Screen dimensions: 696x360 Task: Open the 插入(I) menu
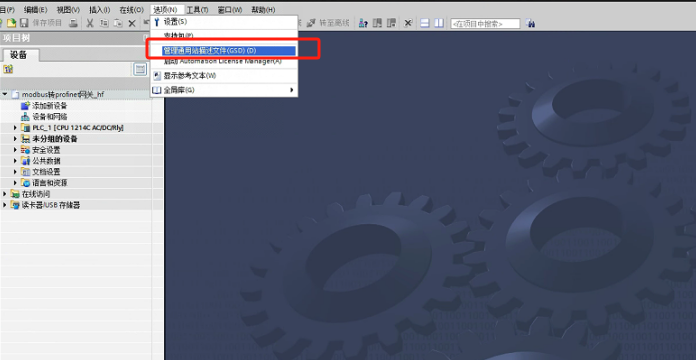coord(99,10)
